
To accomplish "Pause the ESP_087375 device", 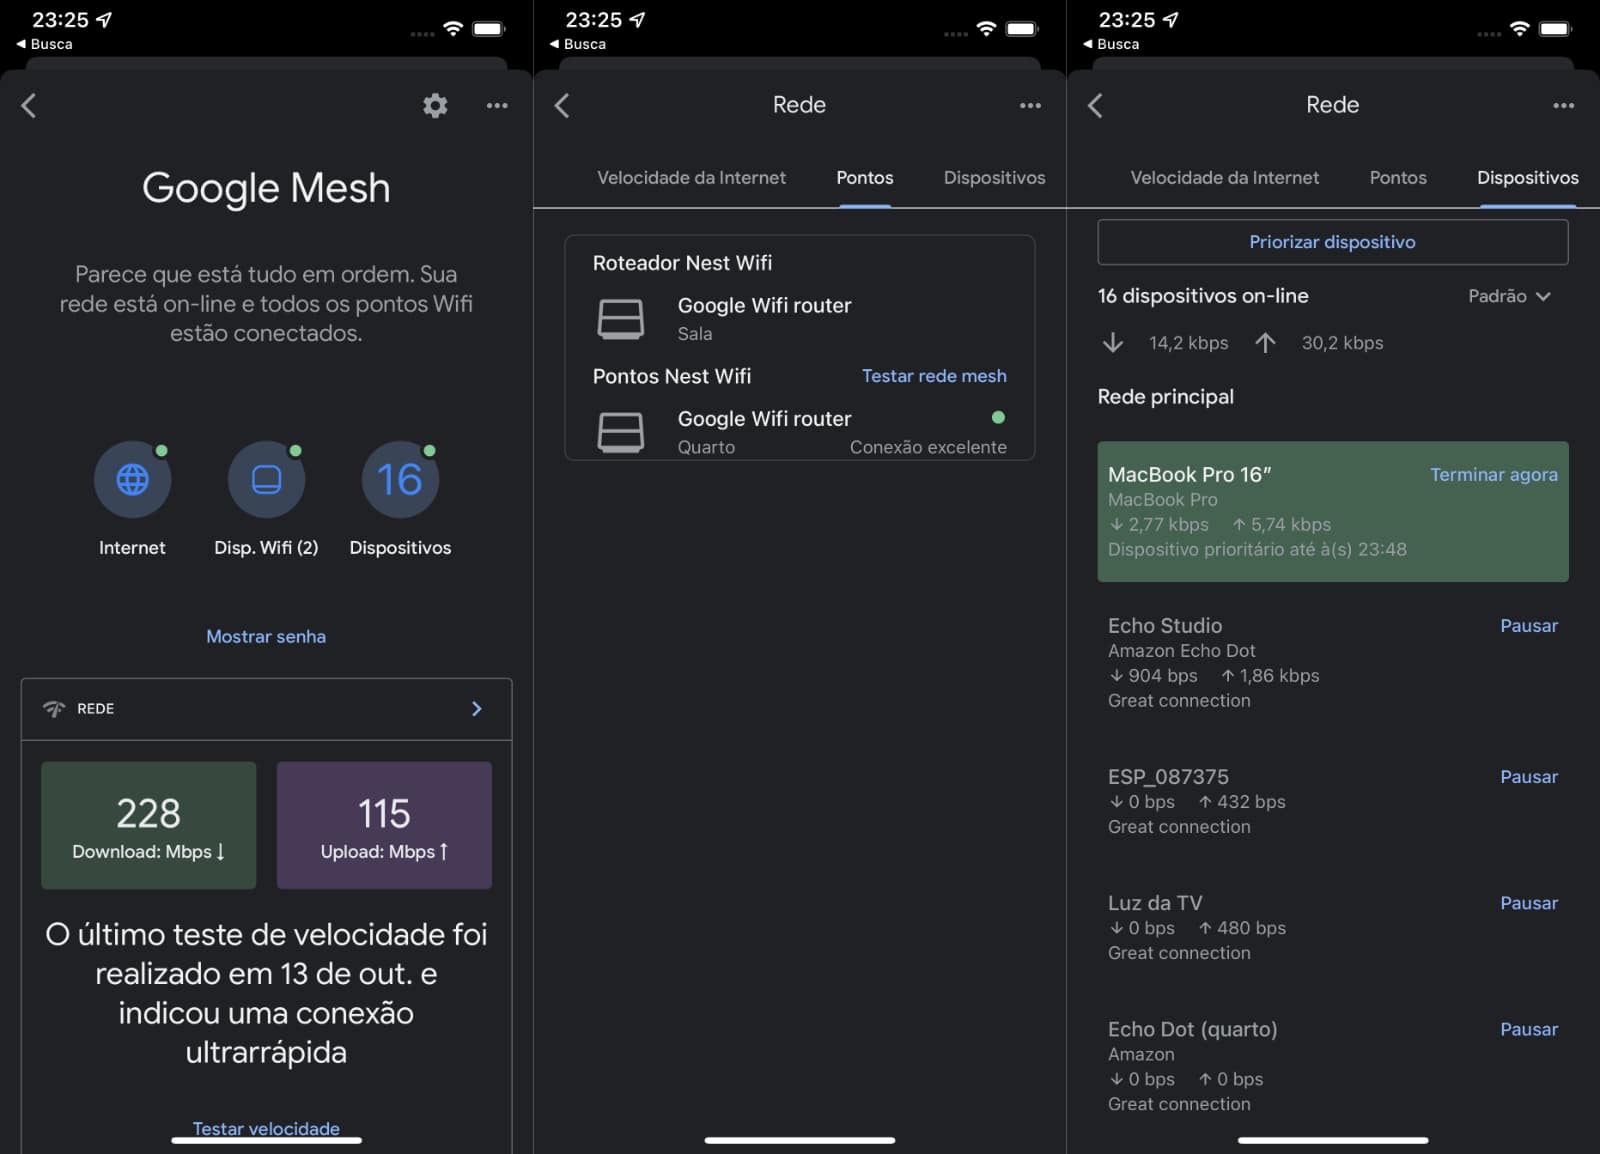I will pyautogui.click(x=1528, y=777).
